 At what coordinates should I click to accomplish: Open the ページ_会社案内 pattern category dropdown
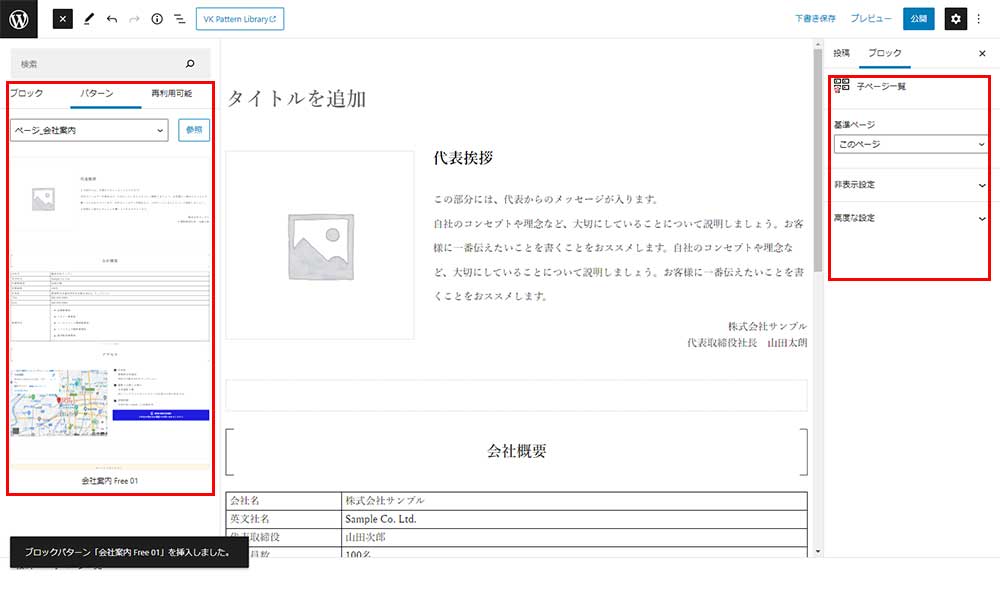click(x=89, y=129)
